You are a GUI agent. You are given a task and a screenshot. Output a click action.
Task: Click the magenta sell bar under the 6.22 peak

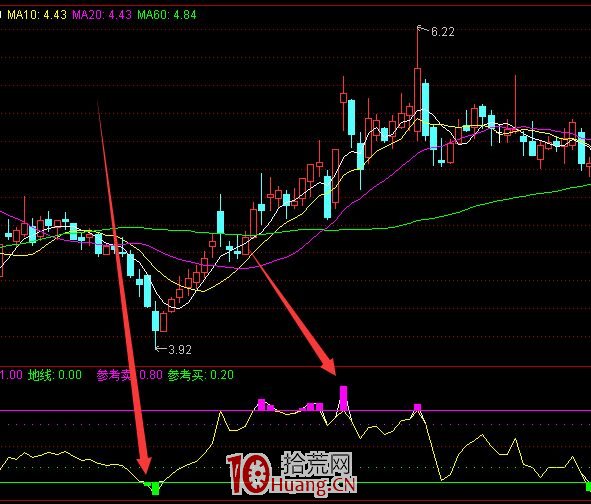click(417, 407)
